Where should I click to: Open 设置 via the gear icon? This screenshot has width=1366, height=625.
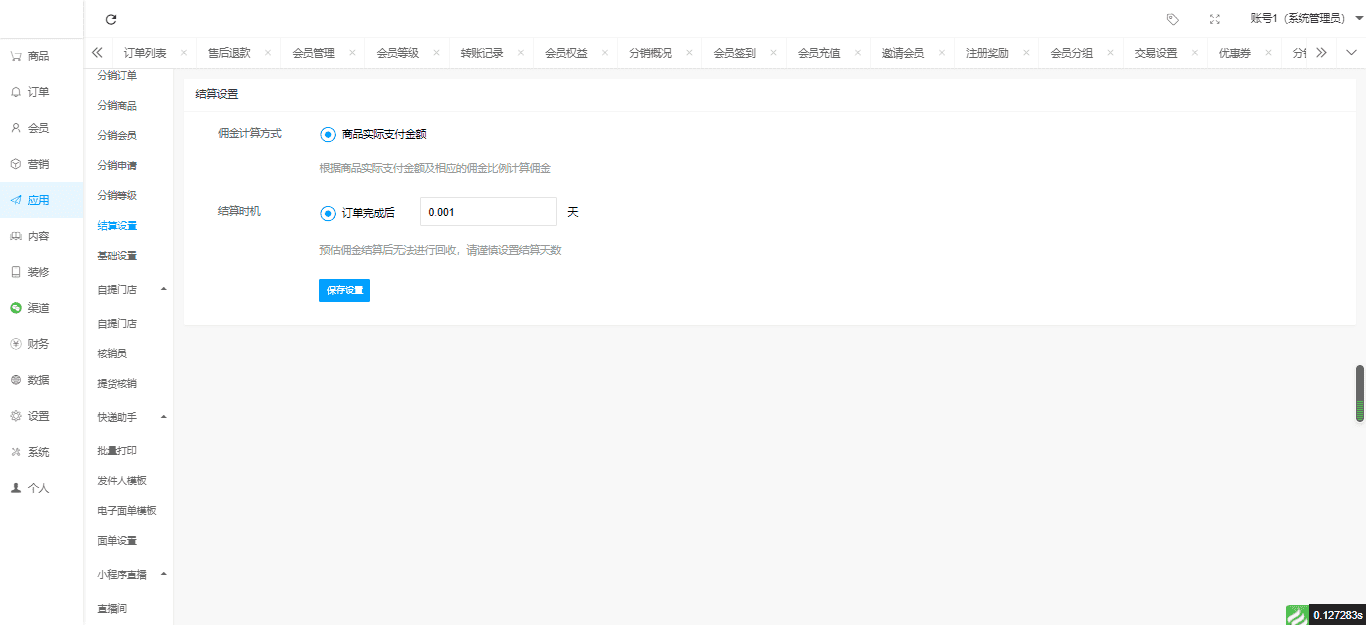click(16, 416)
